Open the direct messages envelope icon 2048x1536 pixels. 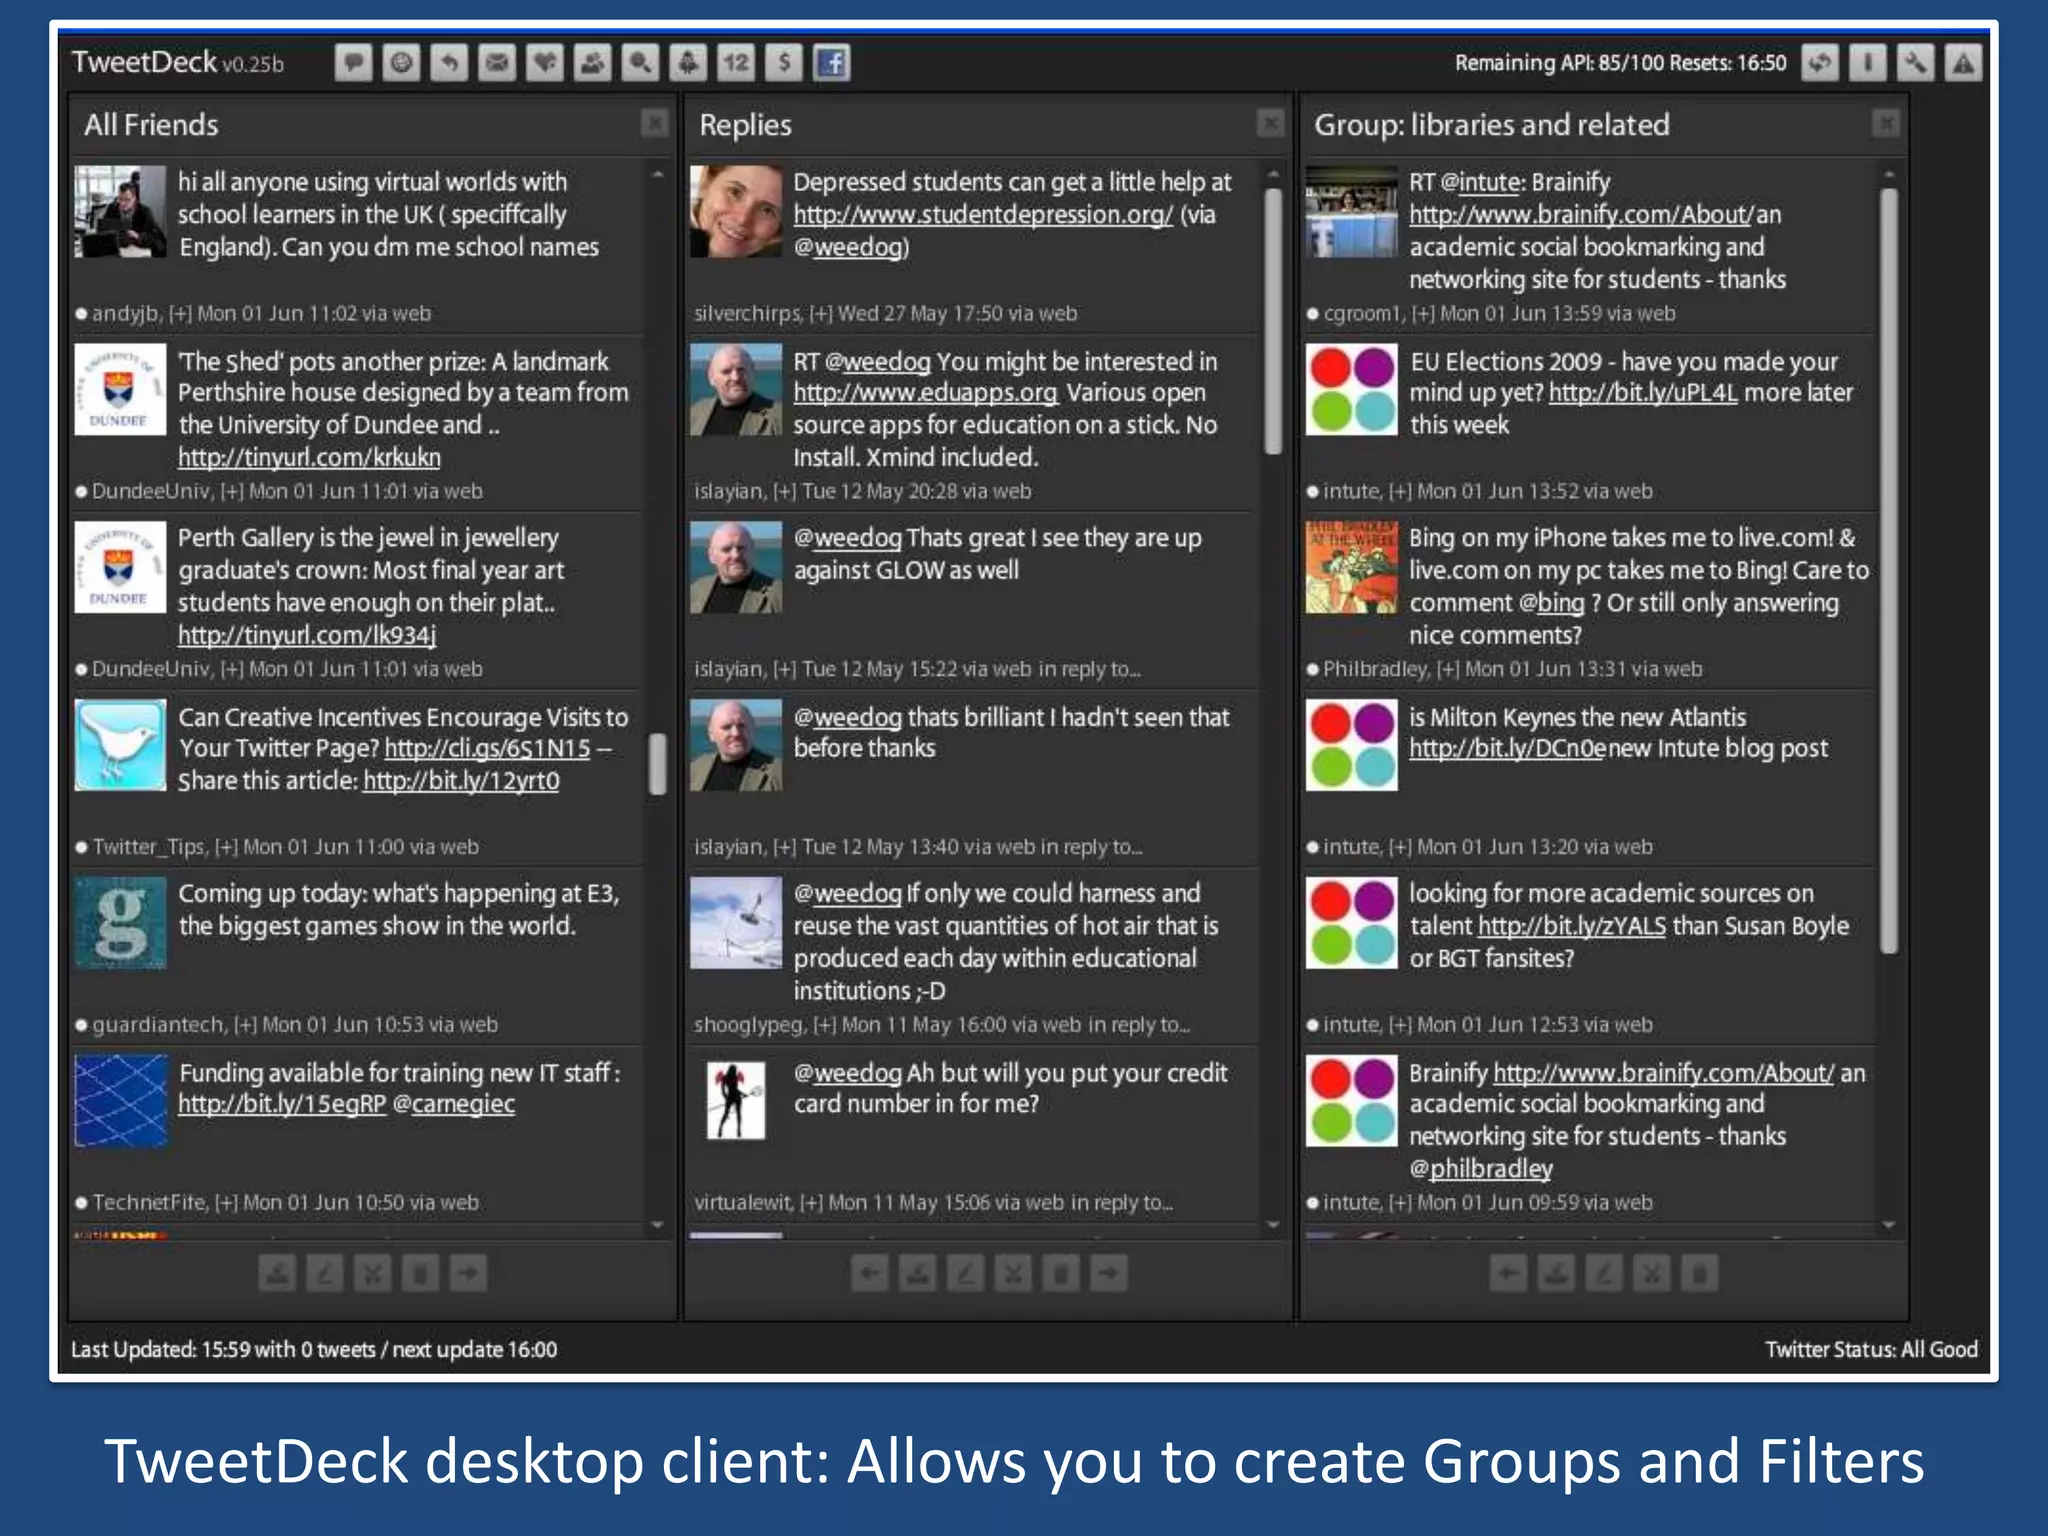[x=497, y=63]
